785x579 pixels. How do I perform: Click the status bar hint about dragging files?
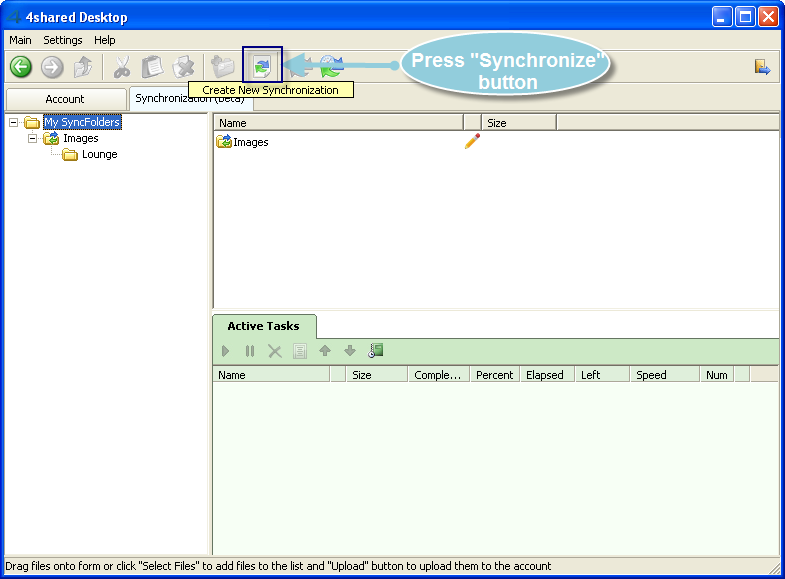278,566
